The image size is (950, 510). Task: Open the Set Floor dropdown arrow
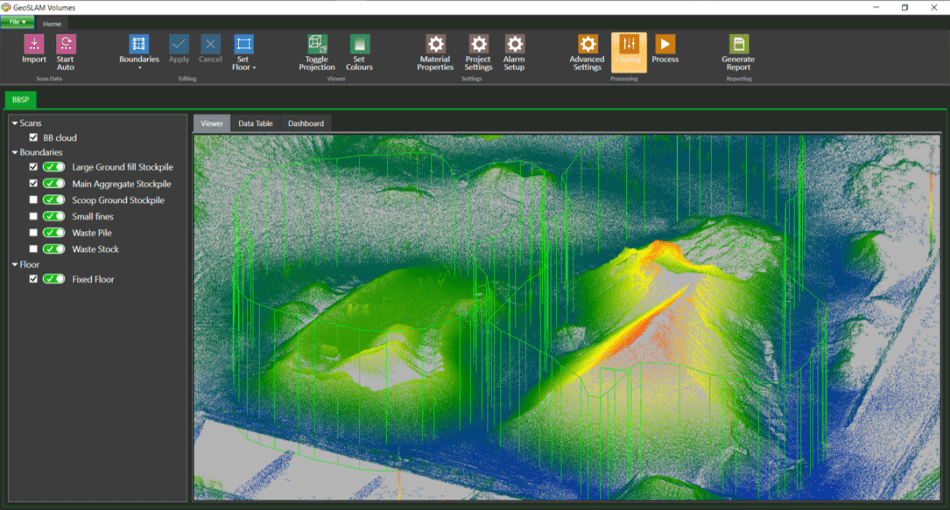pyautogui.click(x=254, y=67)
